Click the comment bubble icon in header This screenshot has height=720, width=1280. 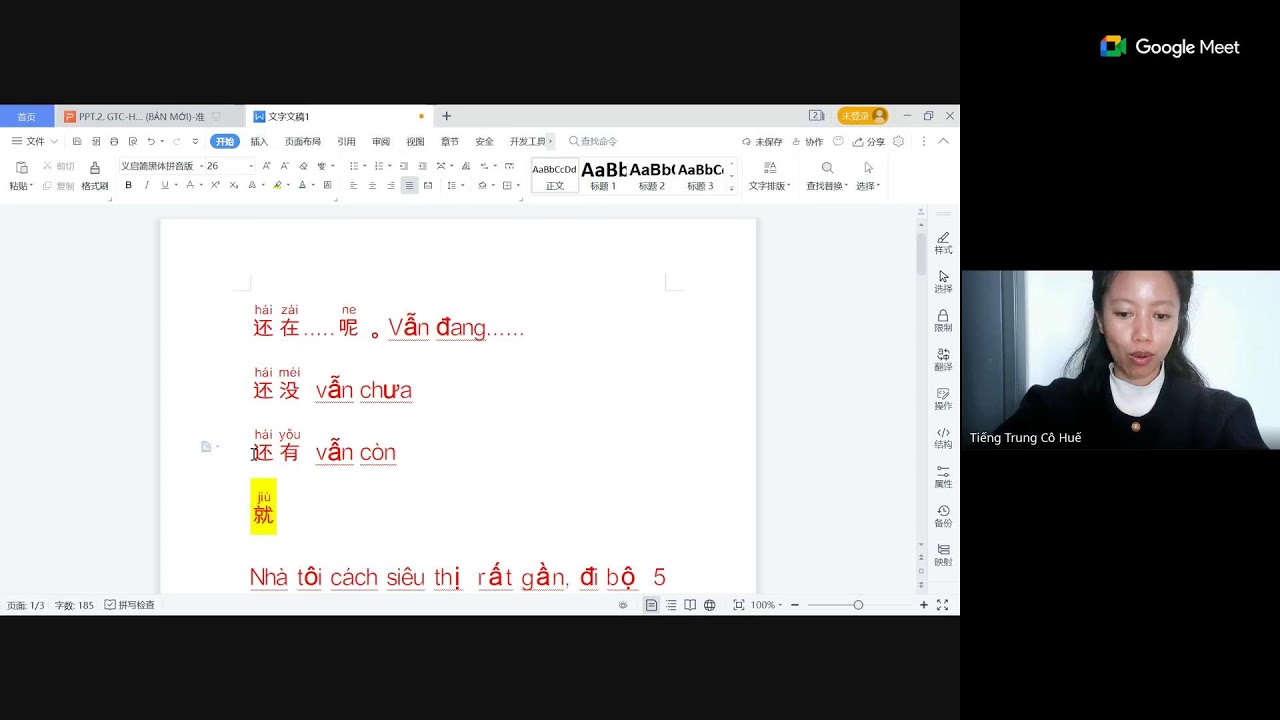coord(838,142)
